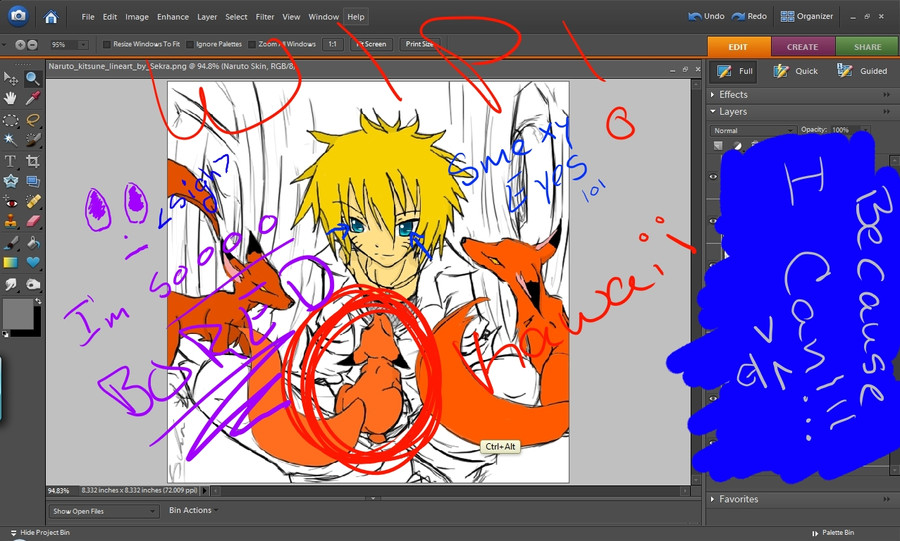900x541 pixels.
Task: Open the Window menu
Action: click(324, 17)
